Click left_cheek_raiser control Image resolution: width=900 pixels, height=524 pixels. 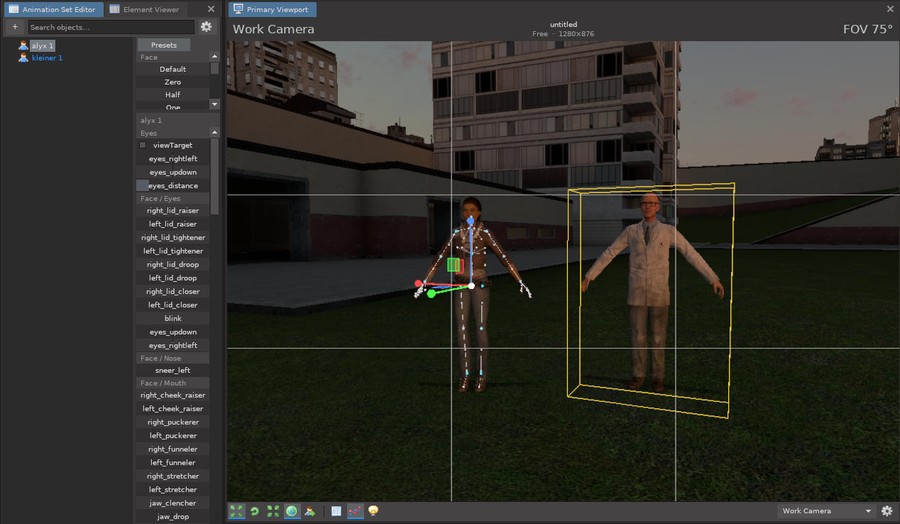point(173,409)
